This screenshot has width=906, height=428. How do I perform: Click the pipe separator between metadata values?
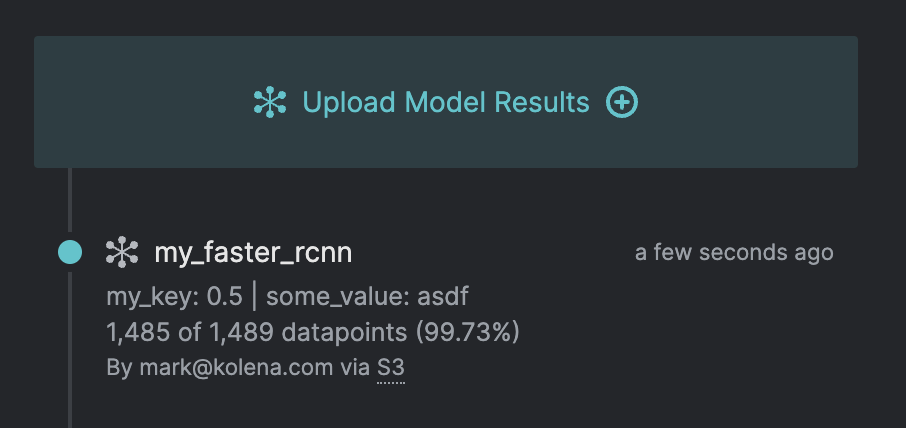[254, 296]
